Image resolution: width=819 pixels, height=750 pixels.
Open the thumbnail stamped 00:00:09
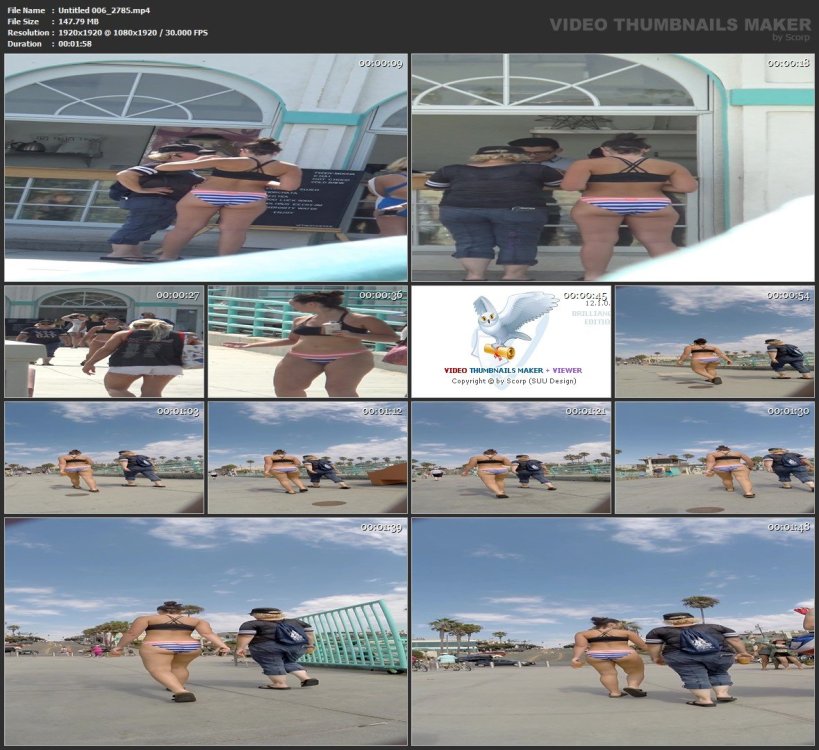pos(206,168)
